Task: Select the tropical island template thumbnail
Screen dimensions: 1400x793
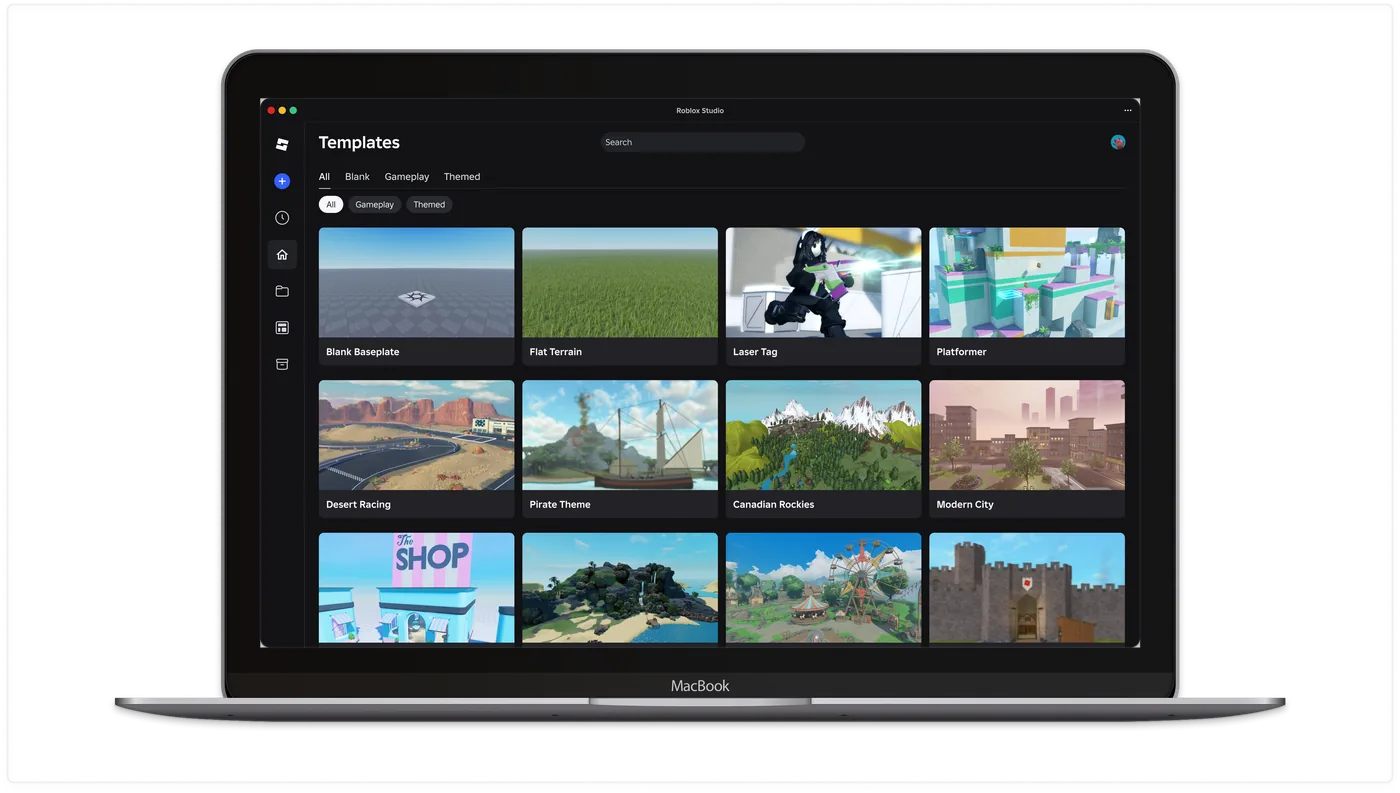Action: point(620,588)
